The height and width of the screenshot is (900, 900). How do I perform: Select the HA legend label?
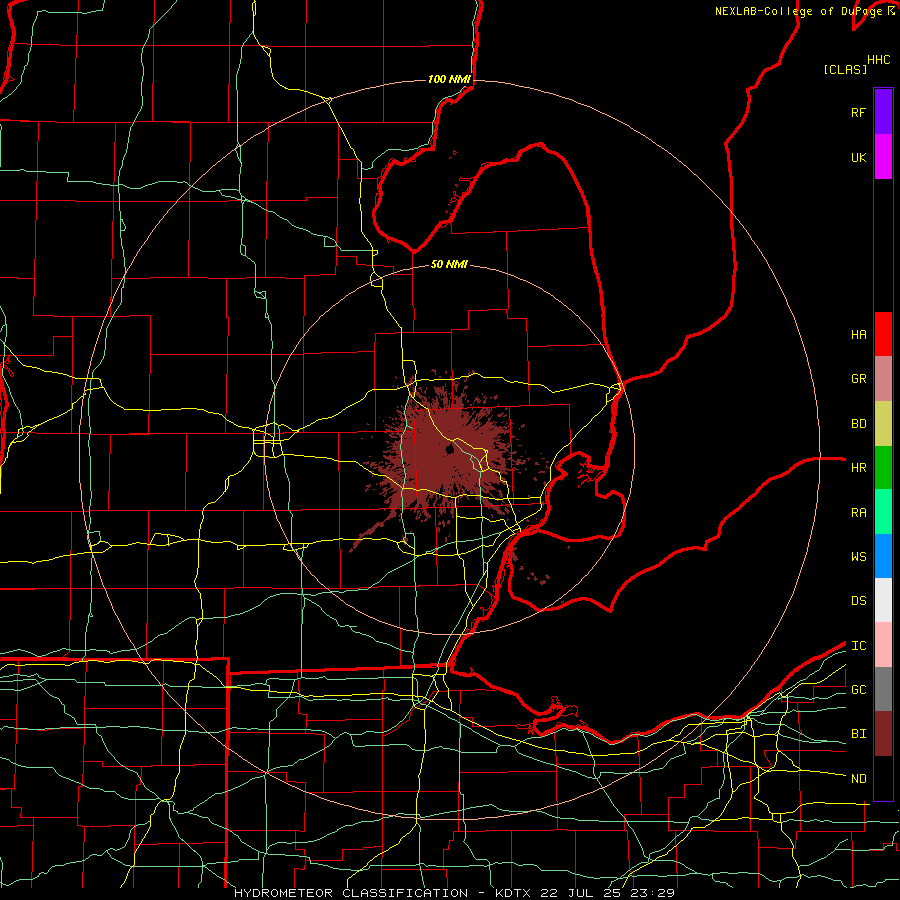click(858, 335)
